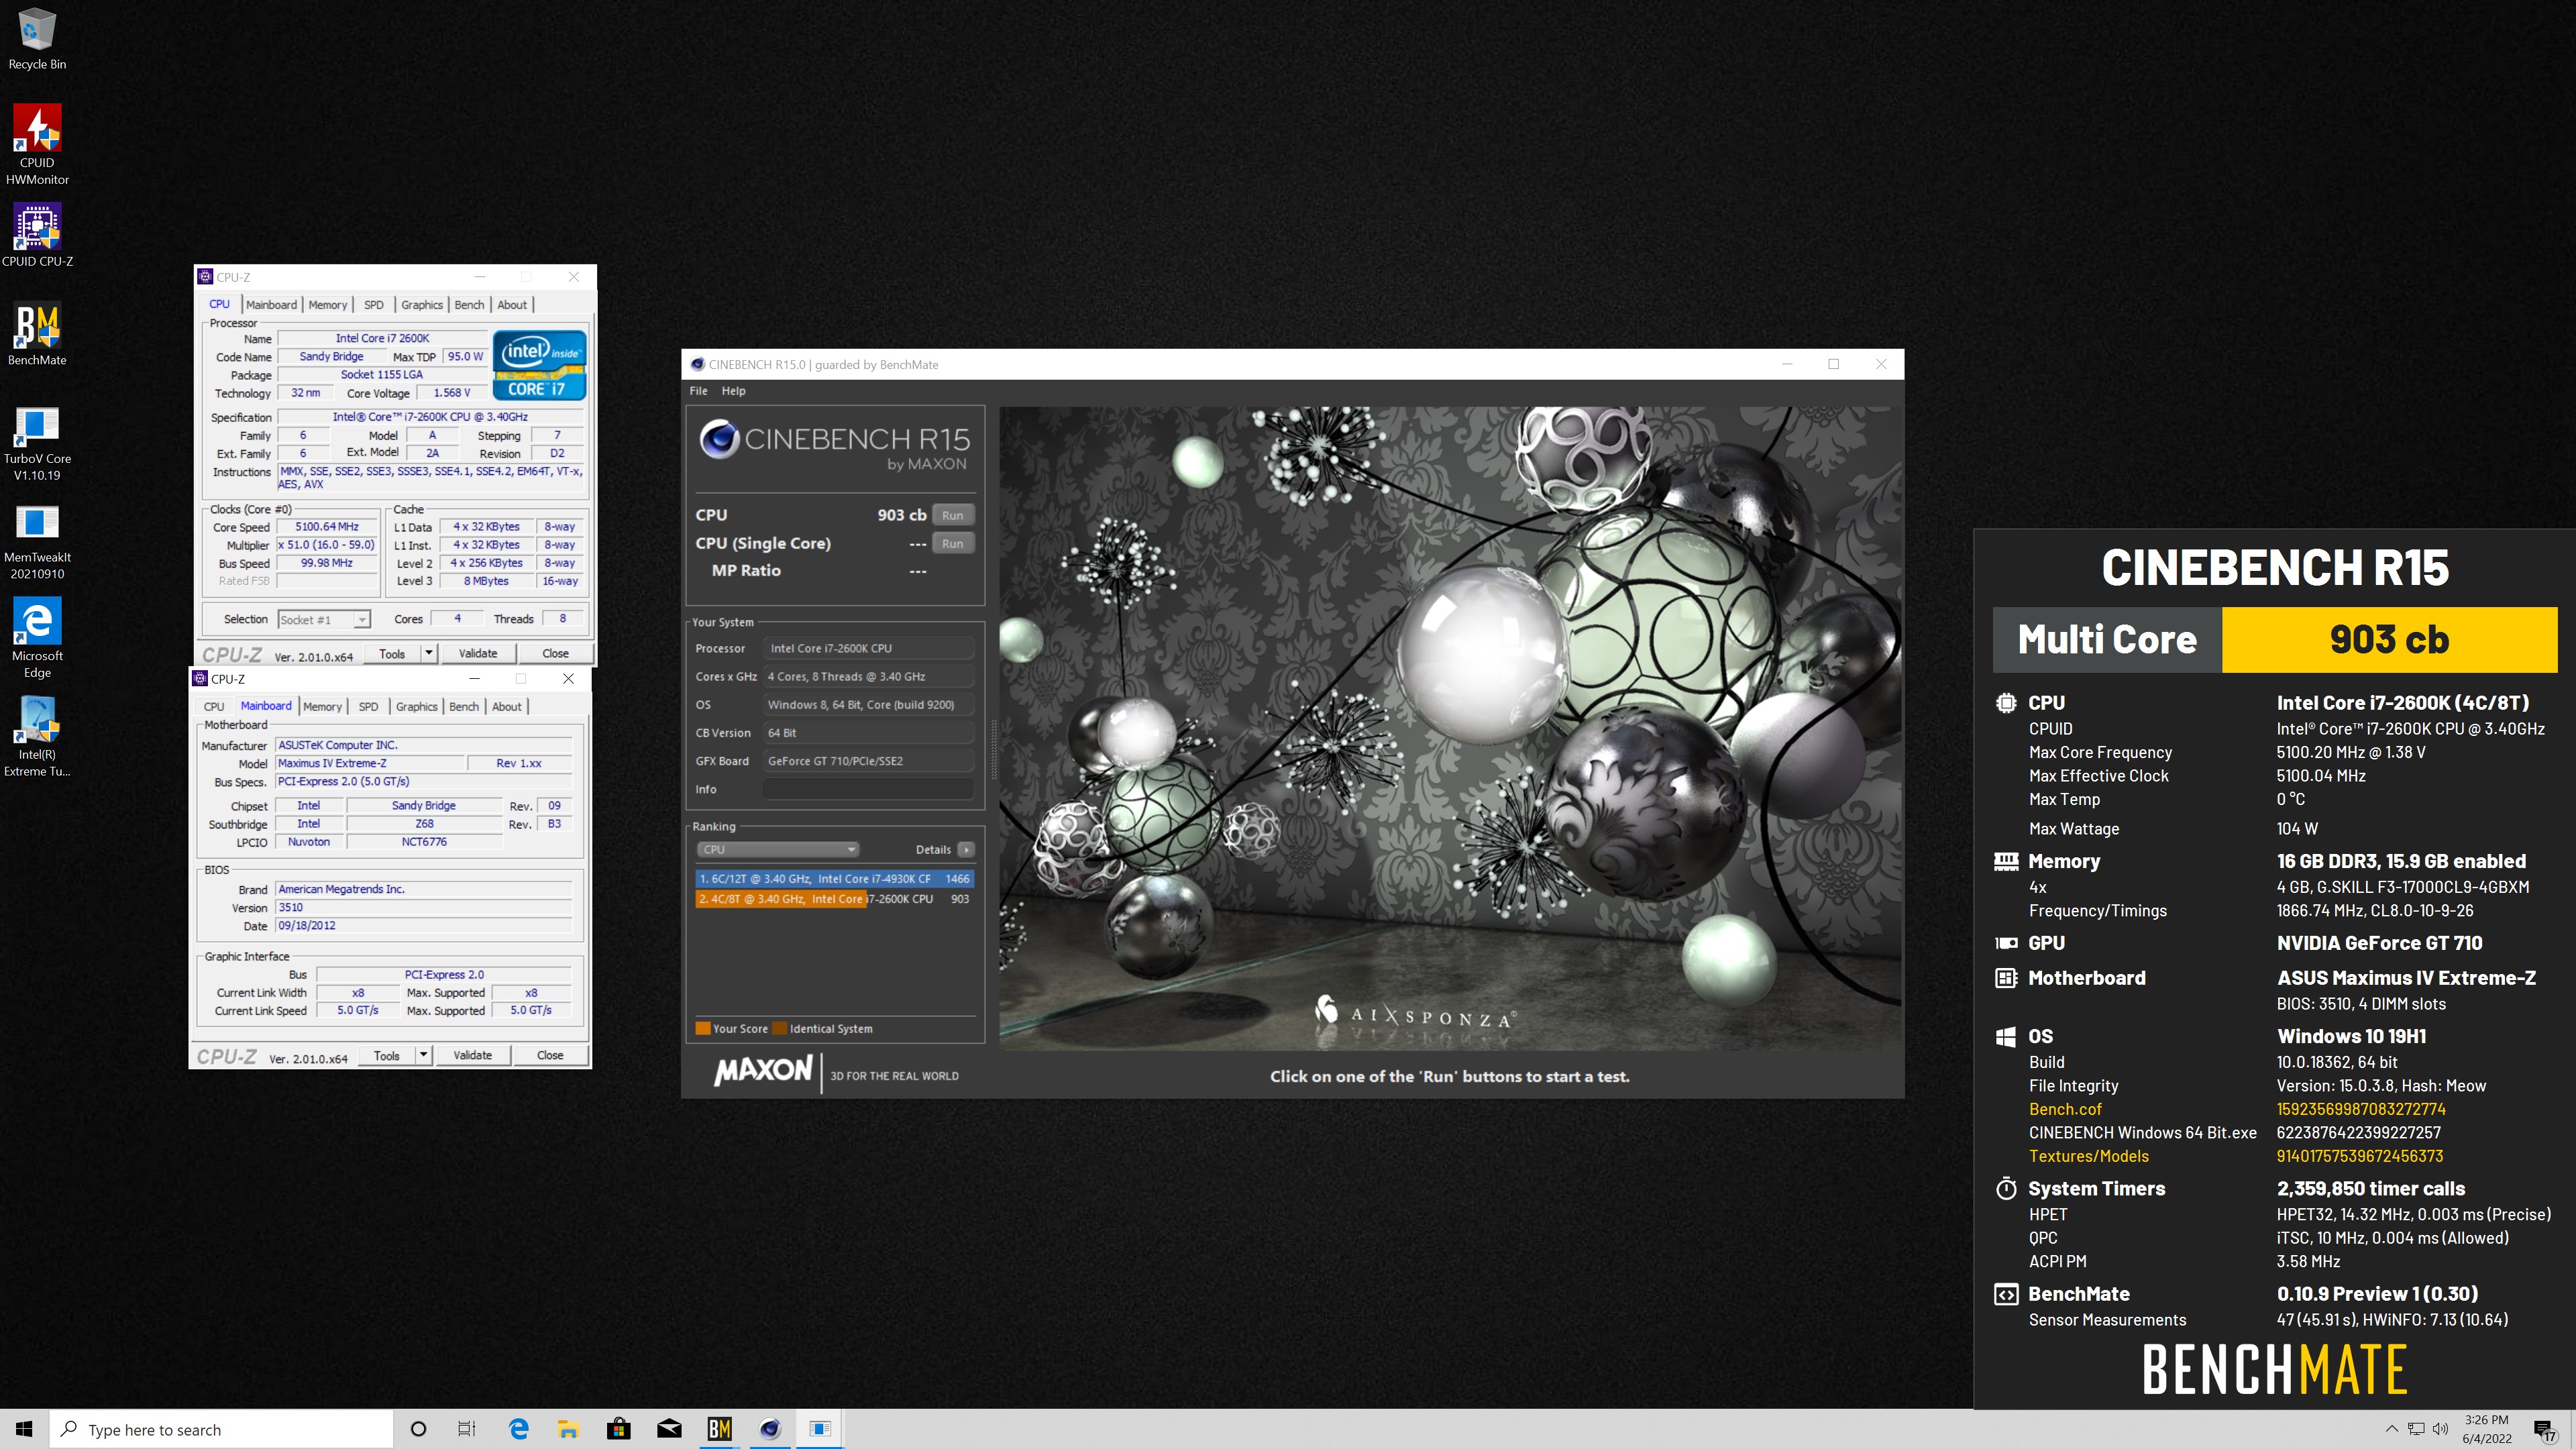Click the MAXON logo in Cinebench
The width and height of the screenshot is (2576, 1449).
[763, 1070]
